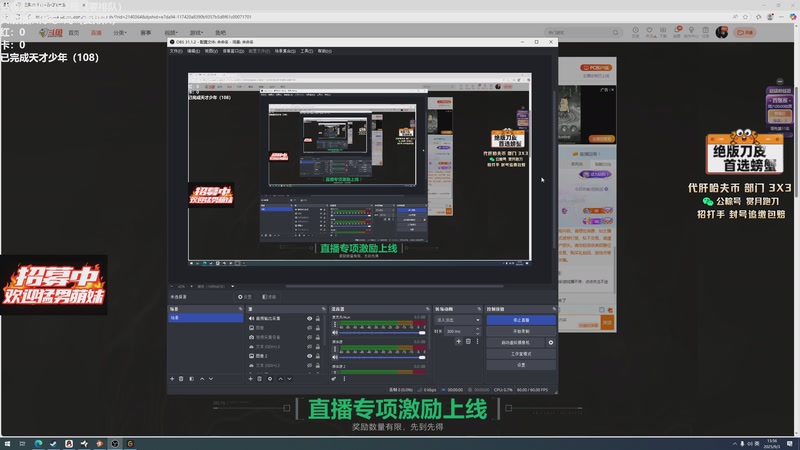The image size is (800, 450).
Task: Toggle visibility of first 图像 source
Action: tap(309, 328)
